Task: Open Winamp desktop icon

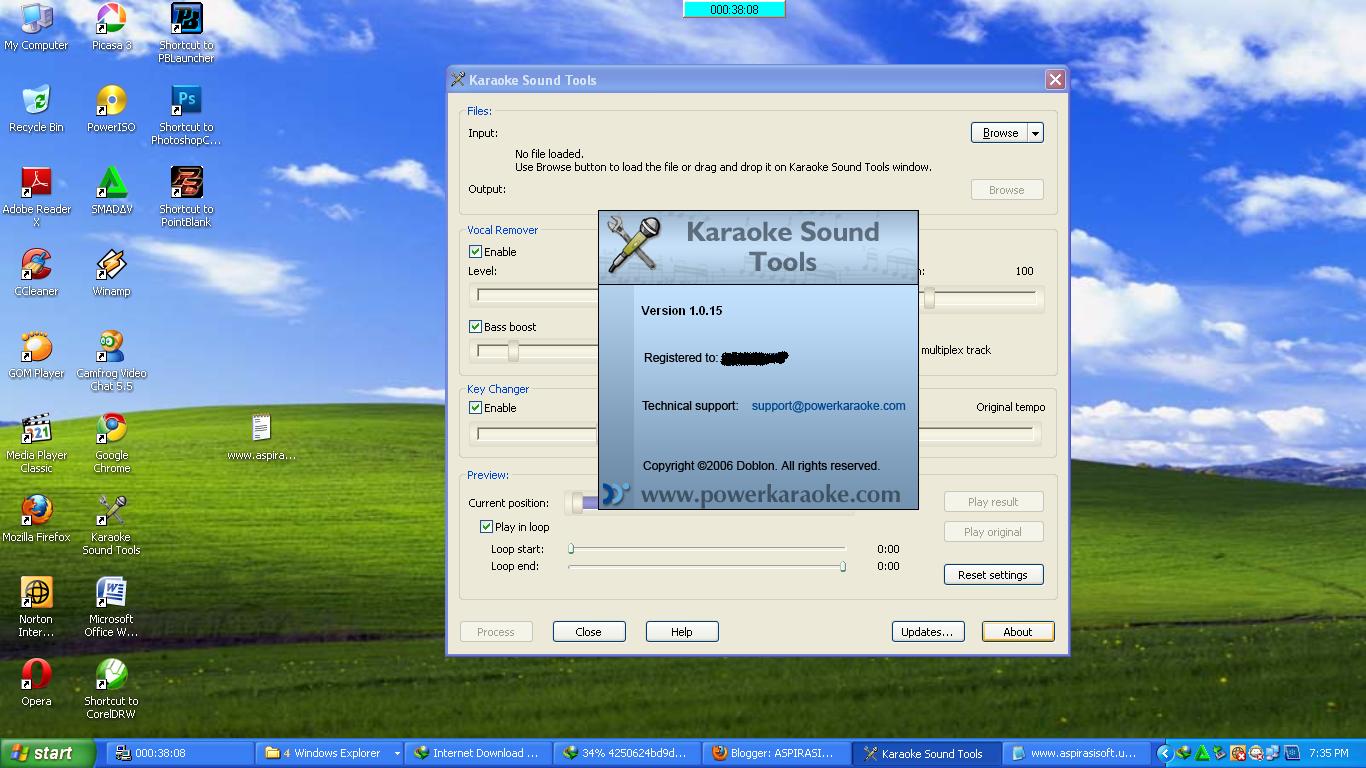Action: coord(111,273)
